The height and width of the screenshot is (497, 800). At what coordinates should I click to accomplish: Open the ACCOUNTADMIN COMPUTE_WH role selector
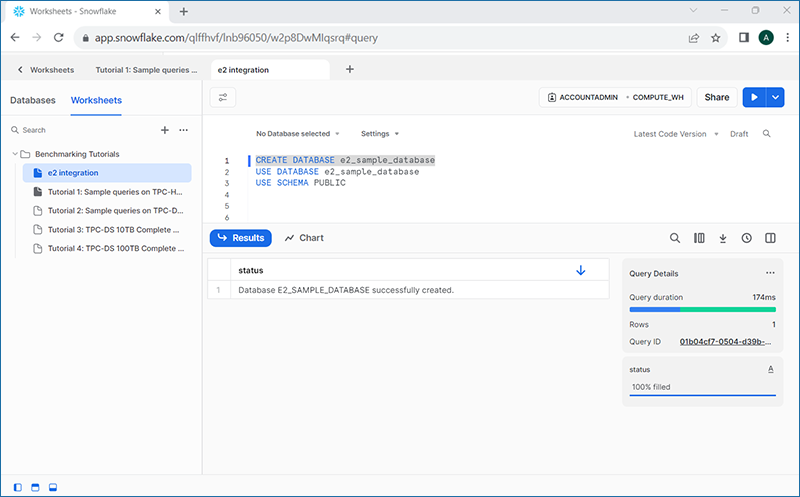click(615, 97)
